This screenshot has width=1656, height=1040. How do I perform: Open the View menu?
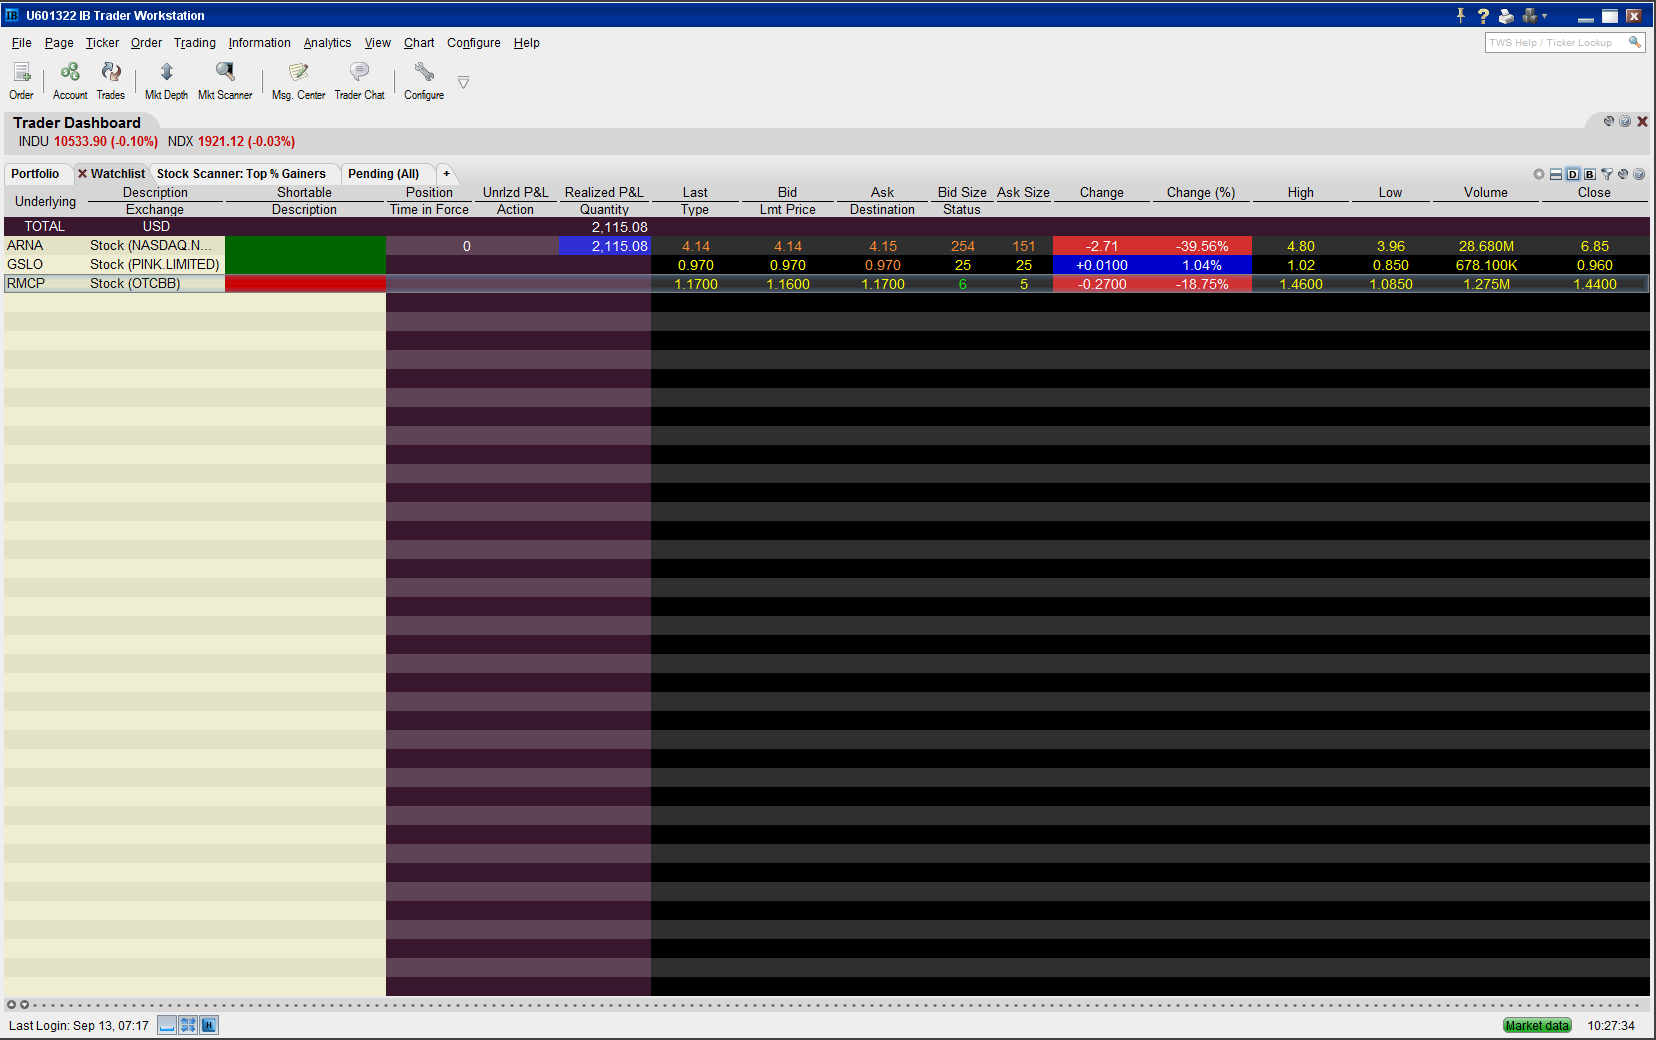(x=378, y=43)
